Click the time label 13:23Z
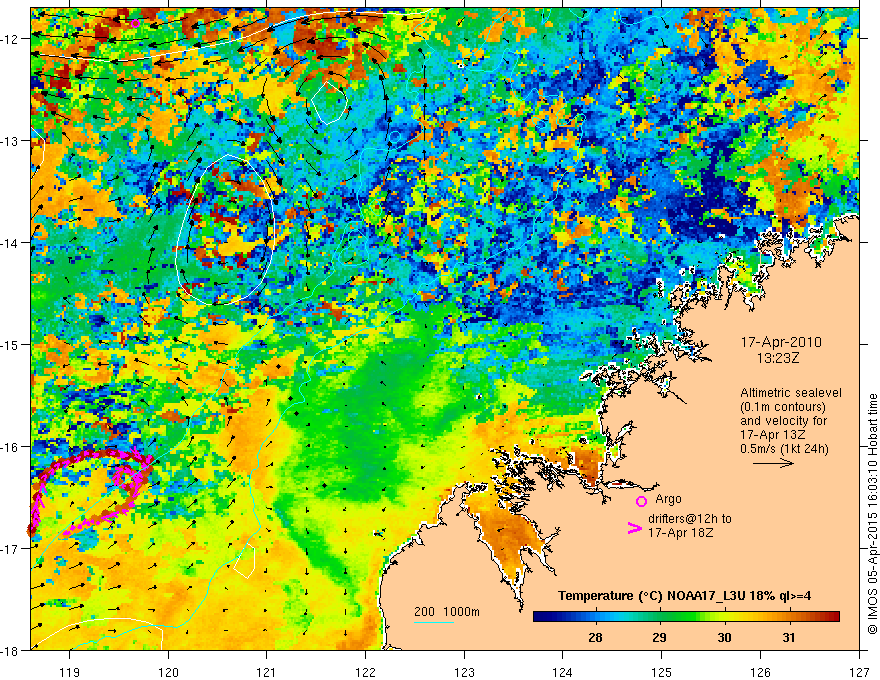The width and height of the screenshot is (880, 680). [x=777, y=358]
